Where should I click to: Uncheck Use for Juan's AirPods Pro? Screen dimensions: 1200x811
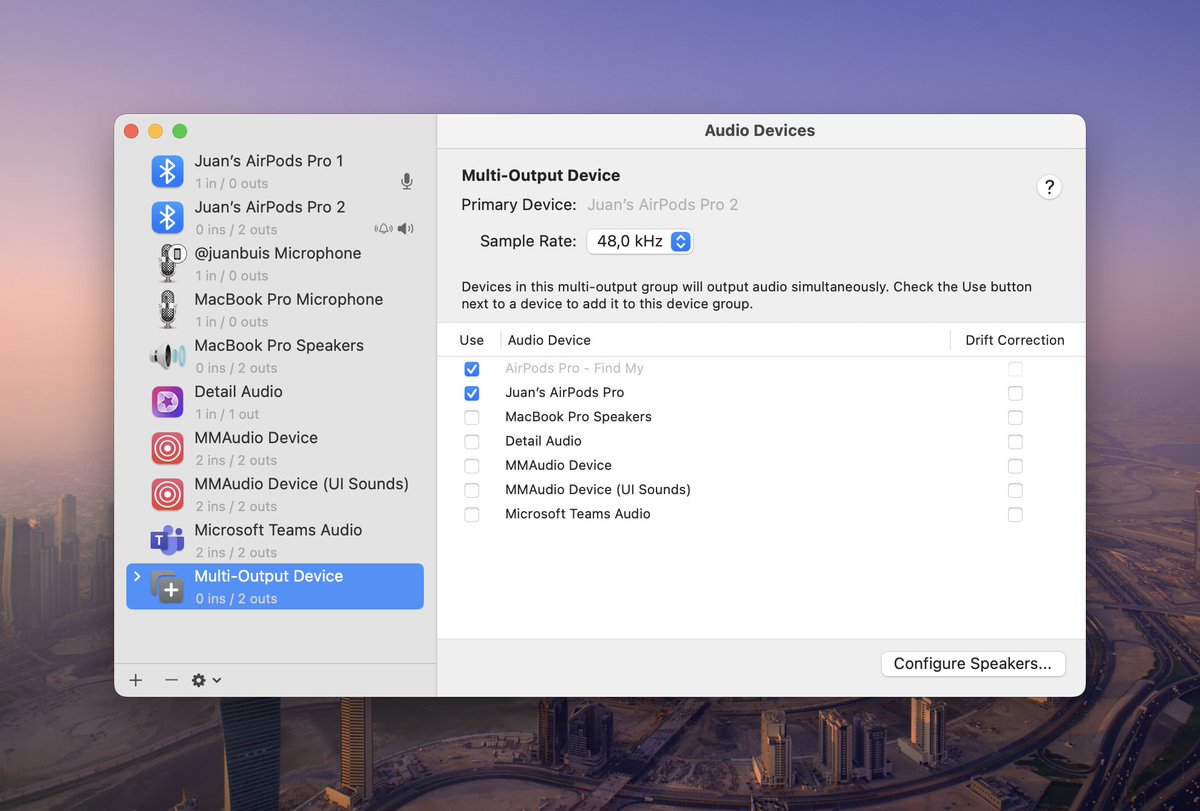[x=472, y=393]
